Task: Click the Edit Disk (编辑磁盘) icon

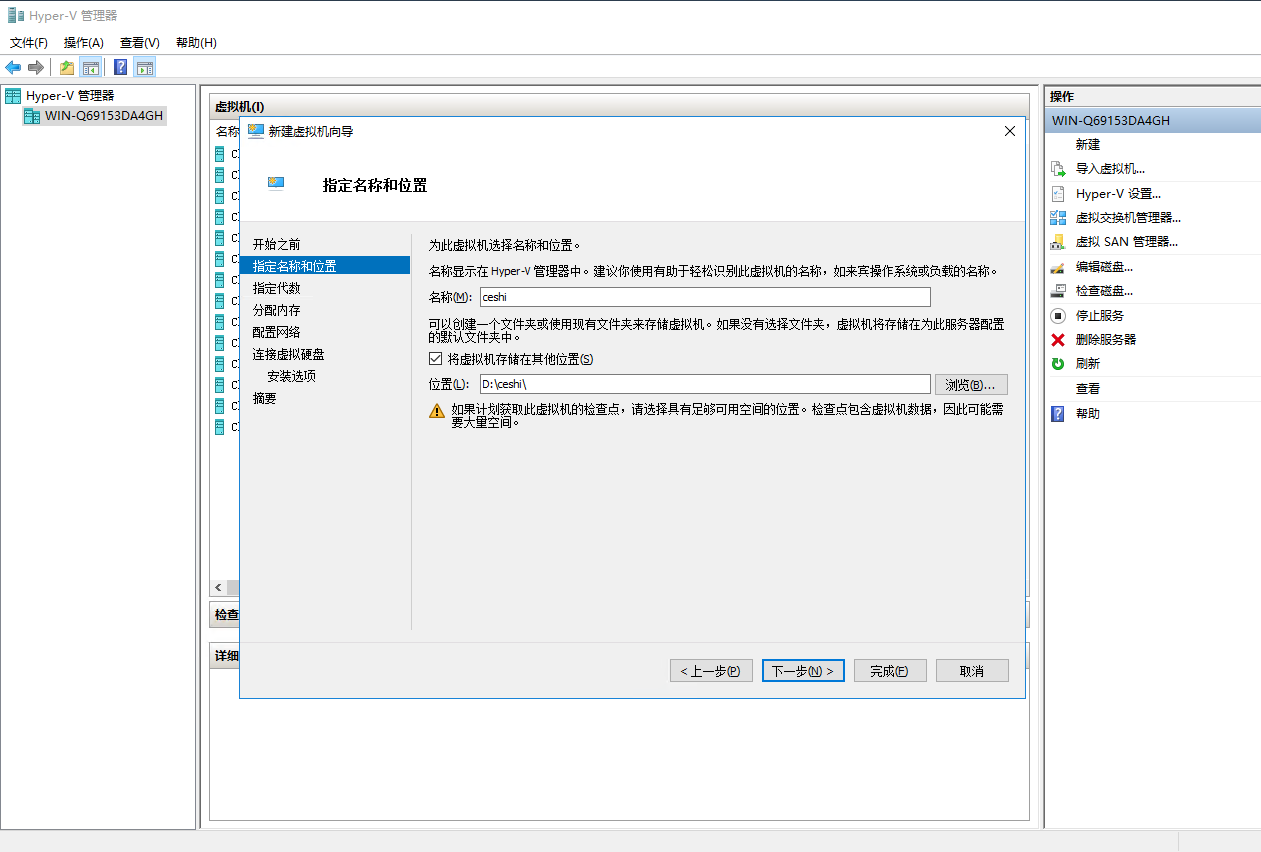Action: click(1058, 267)
